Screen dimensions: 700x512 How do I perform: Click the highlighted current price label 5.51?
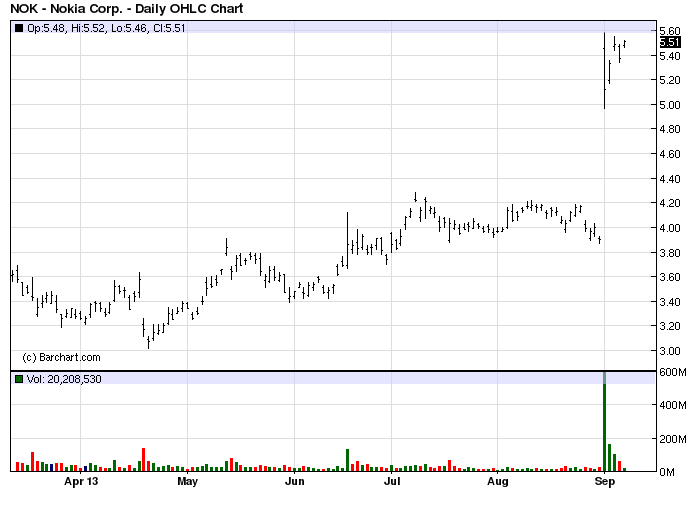coord(670,42)
